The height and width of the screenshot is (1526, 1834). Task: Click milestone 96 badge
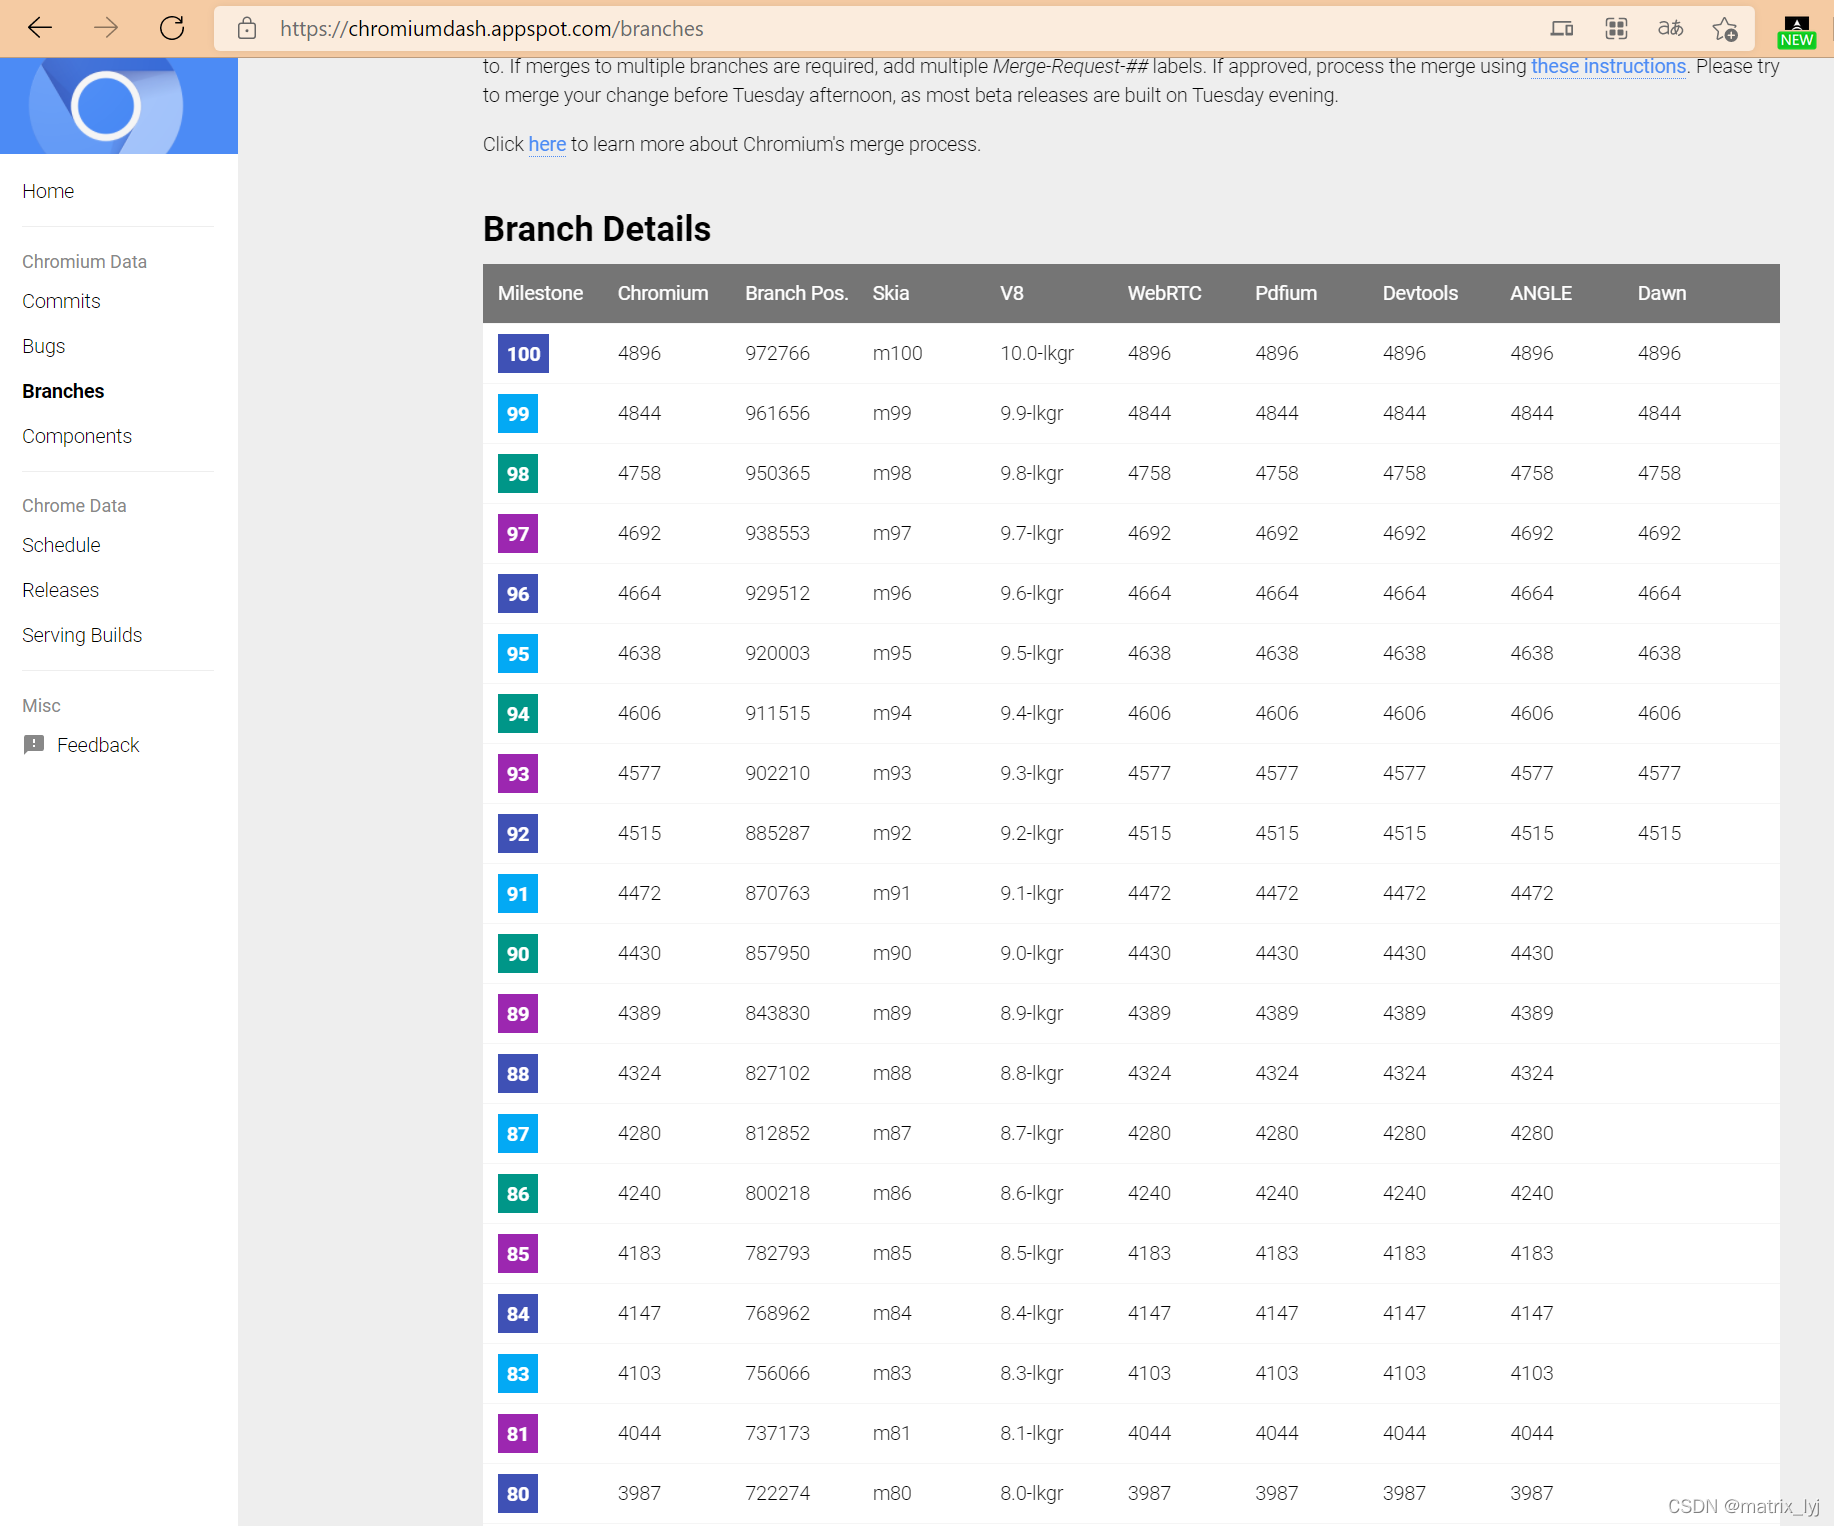pyautogui.click(x=518, y=593)
